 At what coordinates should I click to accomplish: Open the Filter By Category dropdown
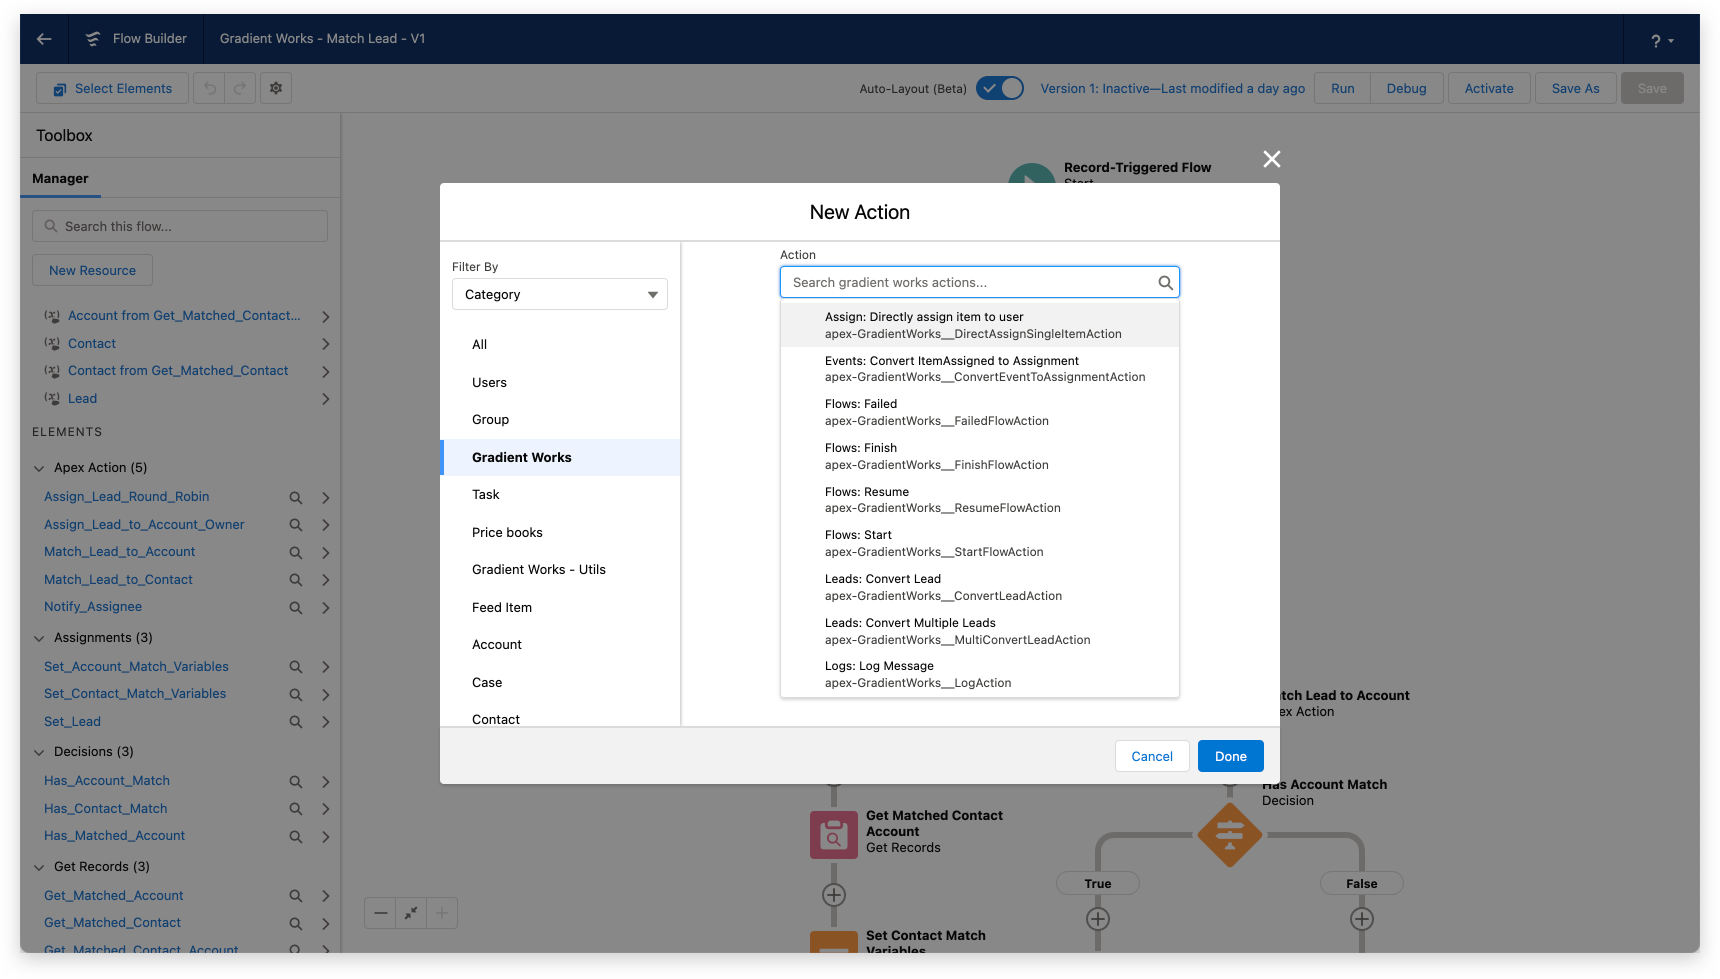559,295
